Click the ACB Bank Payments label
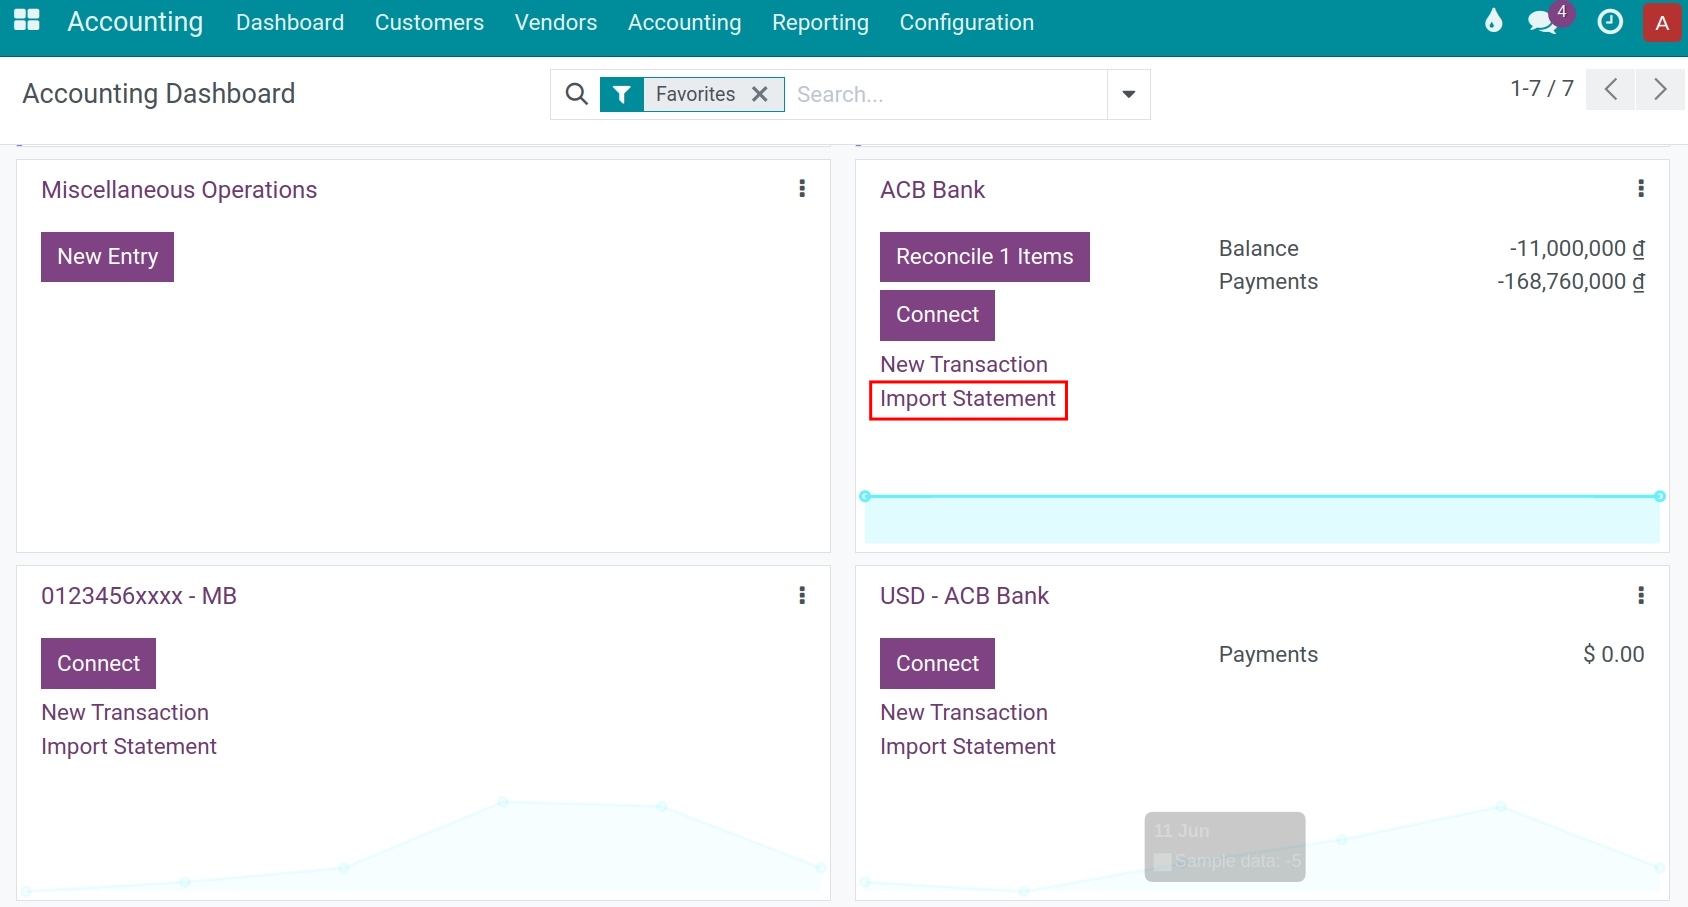The height and width of the screenshot is (907, 1688). point(1268,282)
